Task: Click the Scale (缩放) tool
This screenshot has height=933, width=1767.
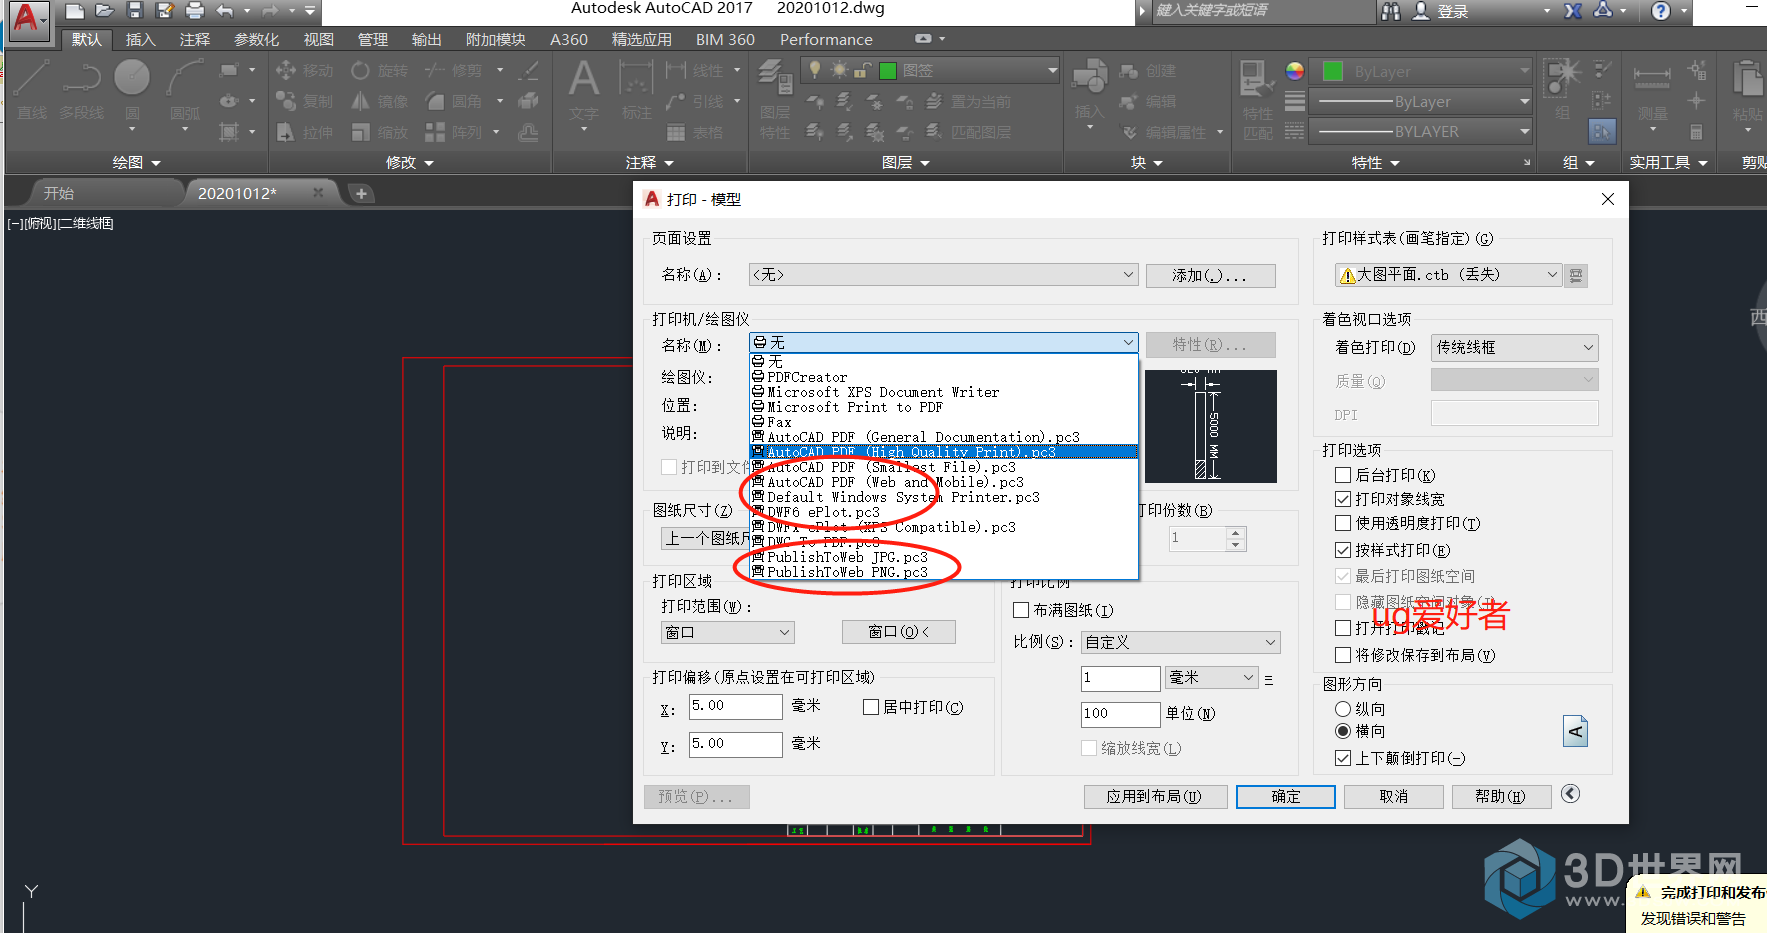Action: [379, 132]
